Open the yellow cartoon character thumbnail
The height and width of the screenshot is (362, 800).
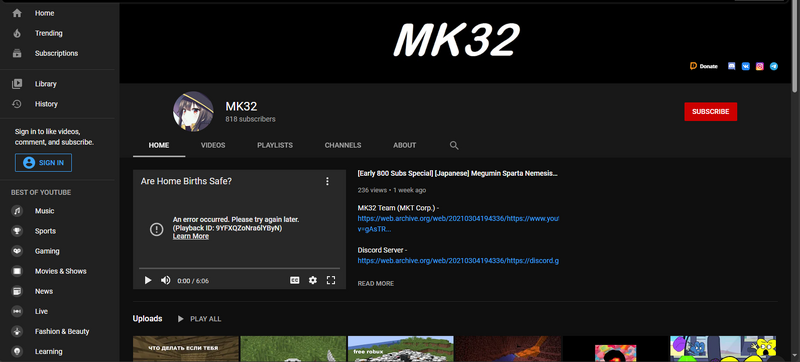coord(723,349)
